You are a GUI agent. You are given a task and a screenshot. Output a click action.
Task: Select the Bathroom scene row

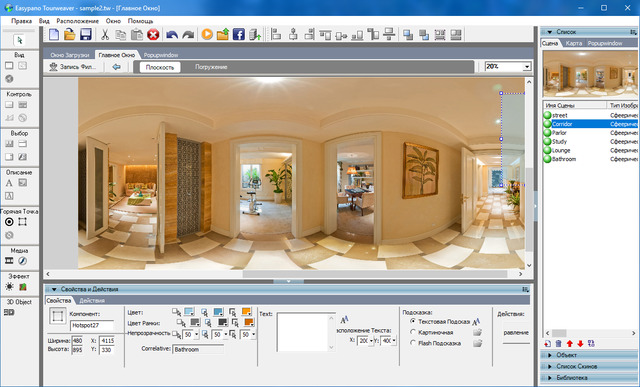coord(590,159)
